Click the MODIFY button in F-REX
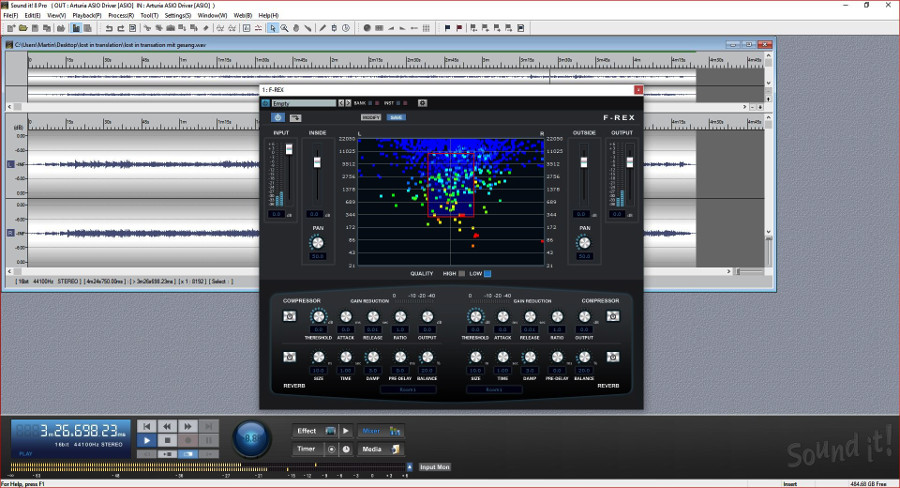 (x=371, y=117)
